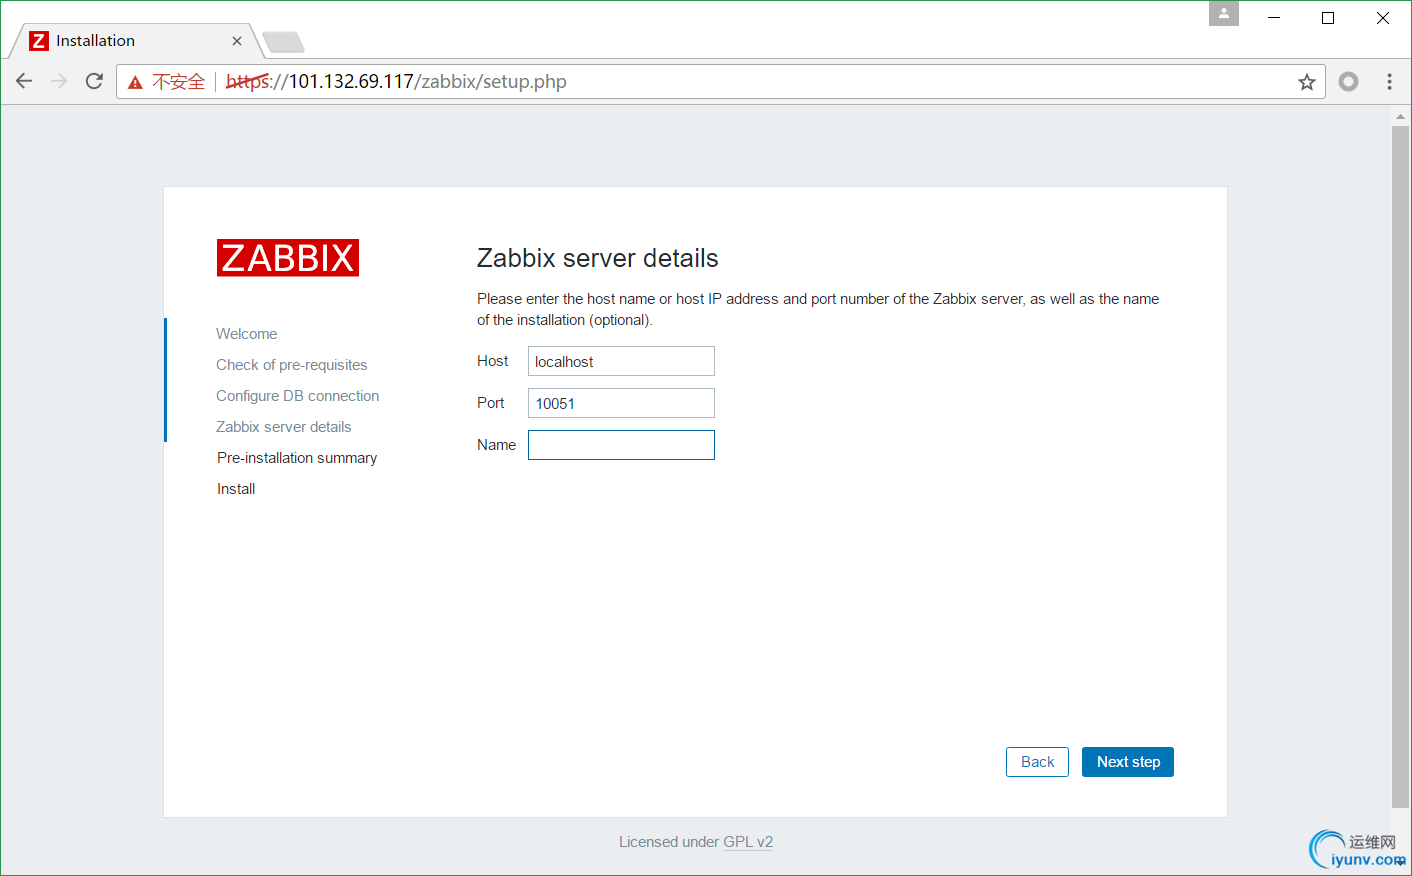Close the Installation tab
This screenshot has width=1412, height=876.
(237, 41)
